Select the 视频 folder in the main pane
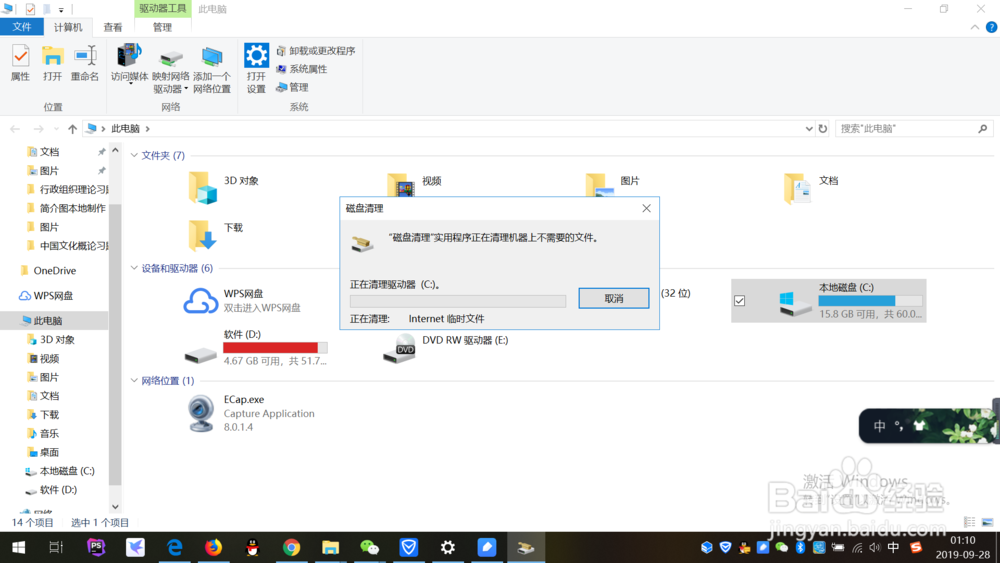 coord(415,184)
